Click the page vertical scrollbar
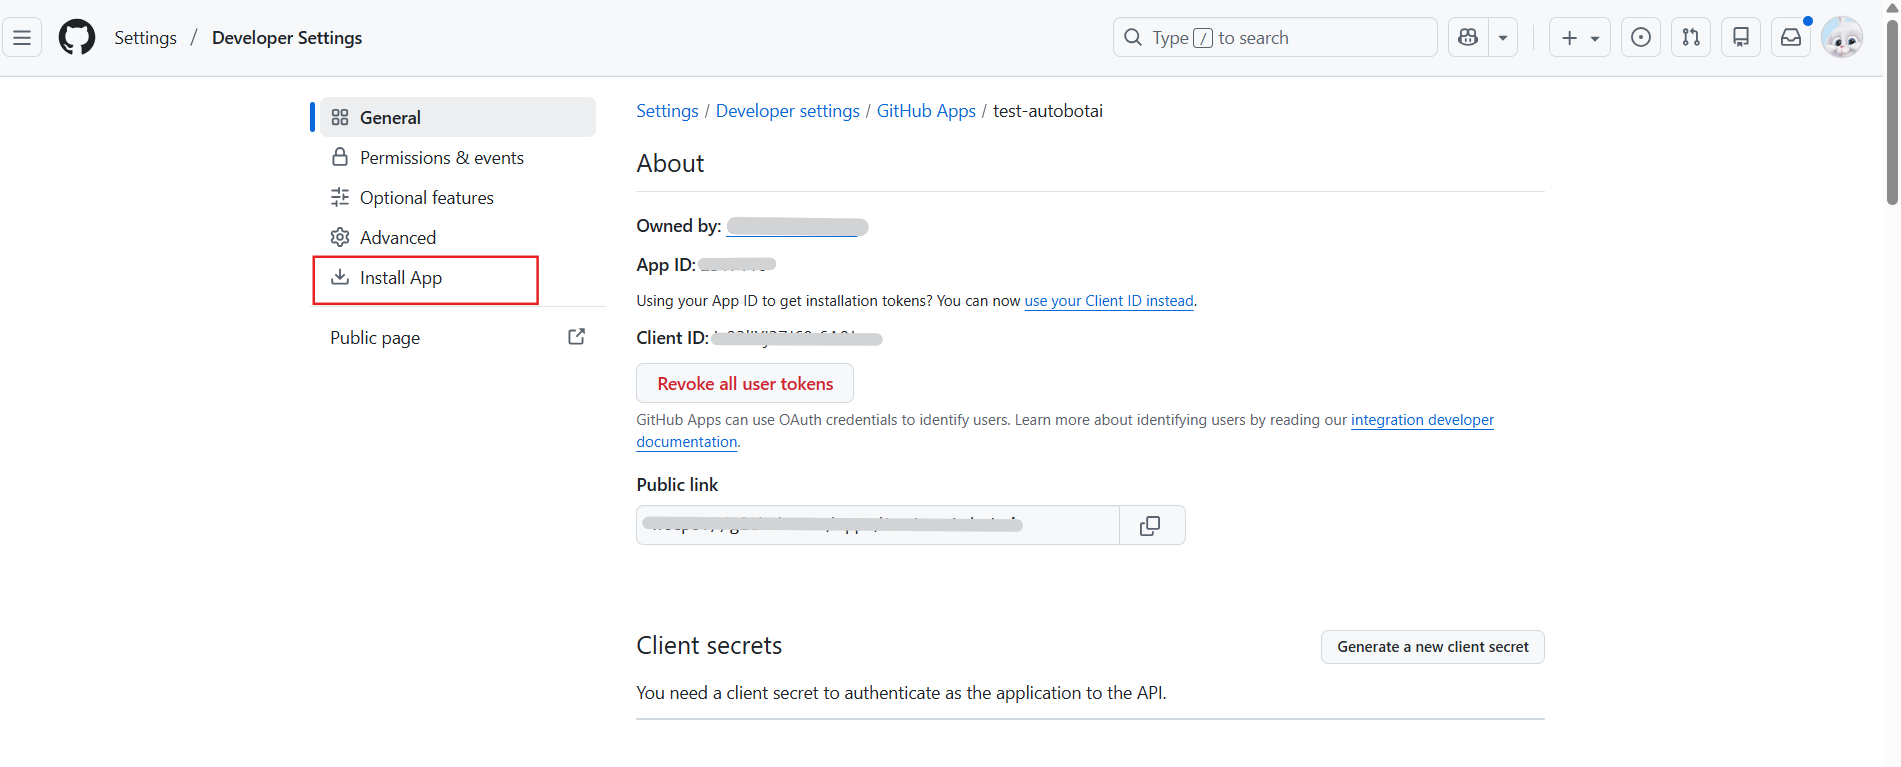The height and width of the screenshot is (767, 1901). (x=1892, y=112)
